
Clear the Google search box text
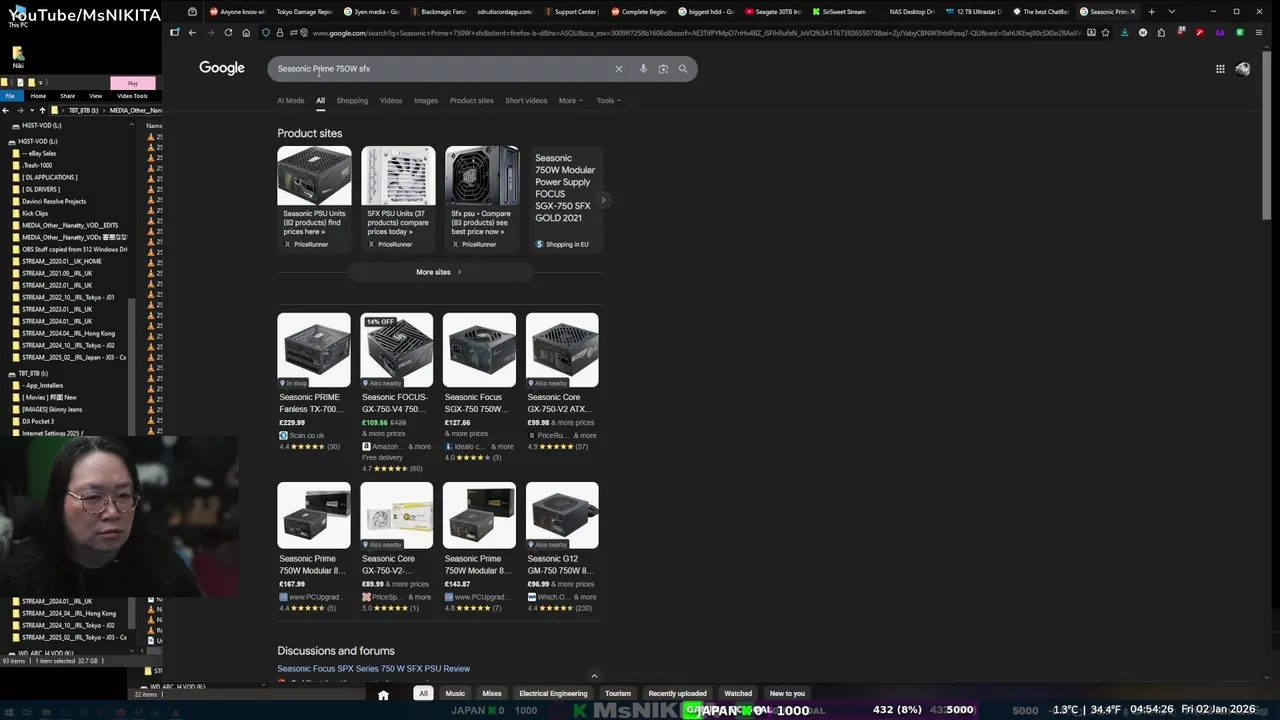click(x=618, y=69)
